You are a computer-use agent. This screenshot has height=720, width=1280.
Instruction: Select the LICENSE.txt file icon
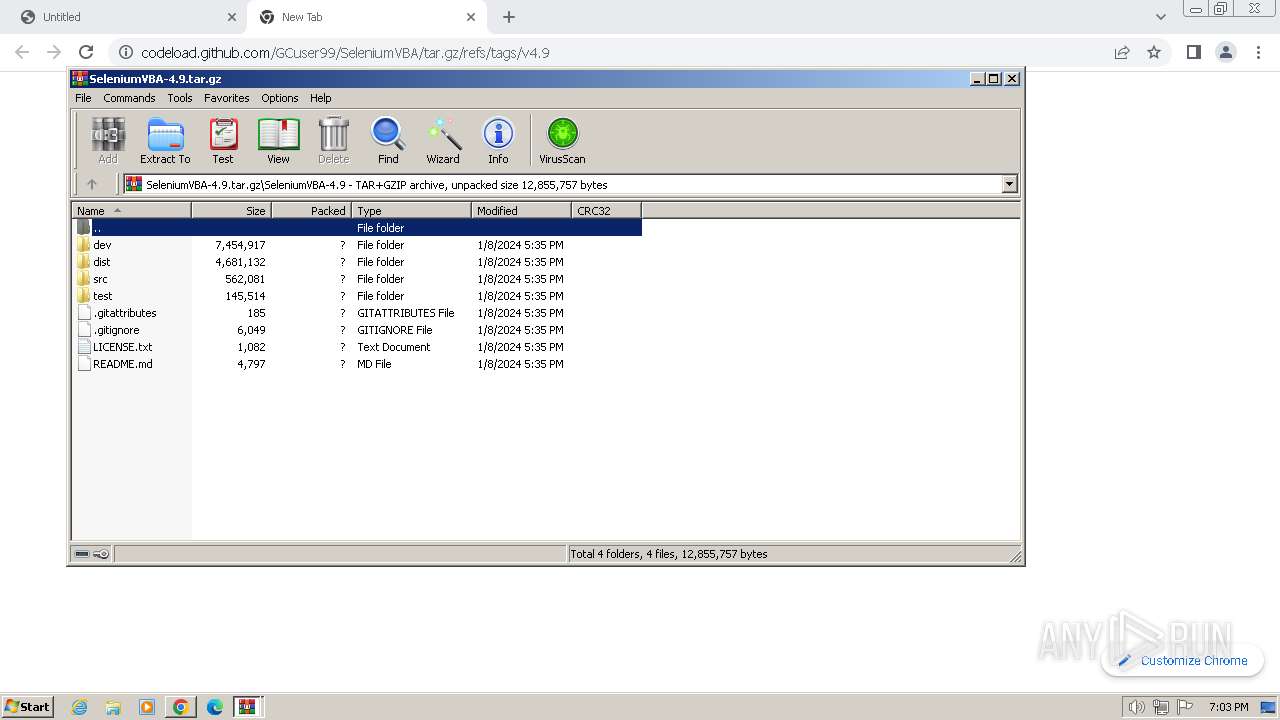84,347
